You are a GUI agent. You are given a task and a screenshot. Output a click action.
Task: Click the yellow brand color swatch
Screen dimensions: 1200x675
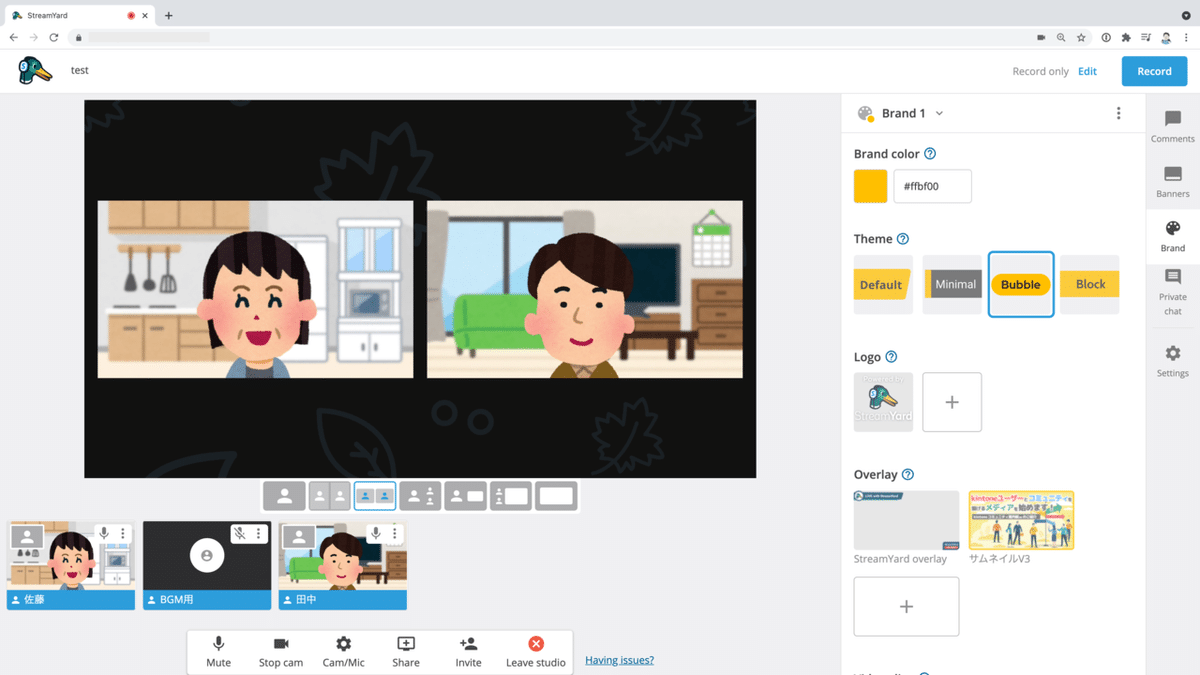coord(870,186)
